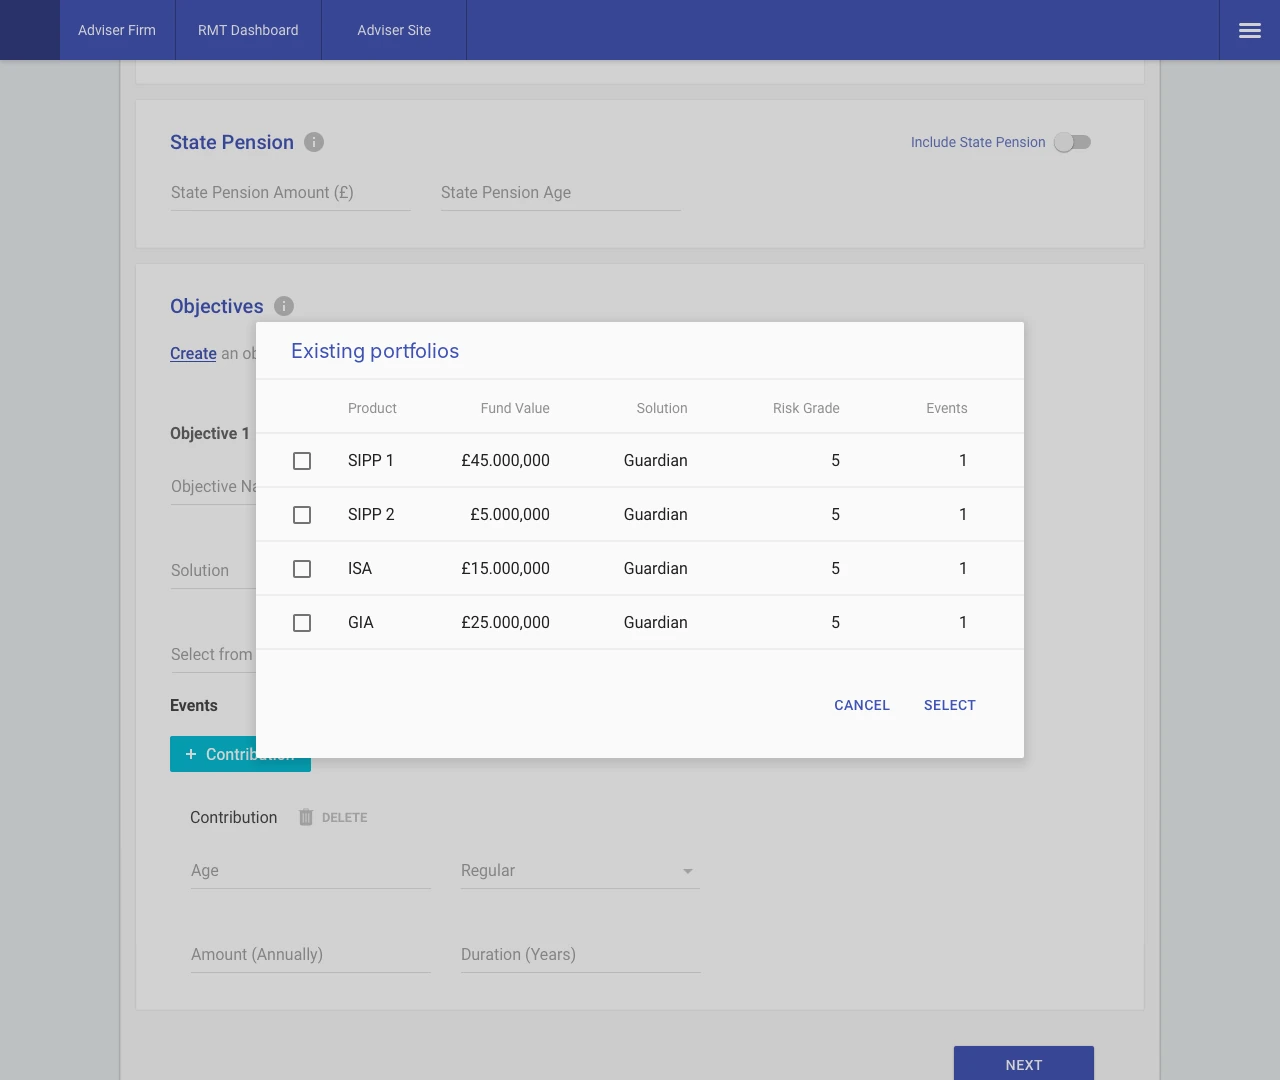The height and width of the screenshot is (1080, 1280).
Task: Toggle Include State Pension switch
Action: coord(1072,142)
